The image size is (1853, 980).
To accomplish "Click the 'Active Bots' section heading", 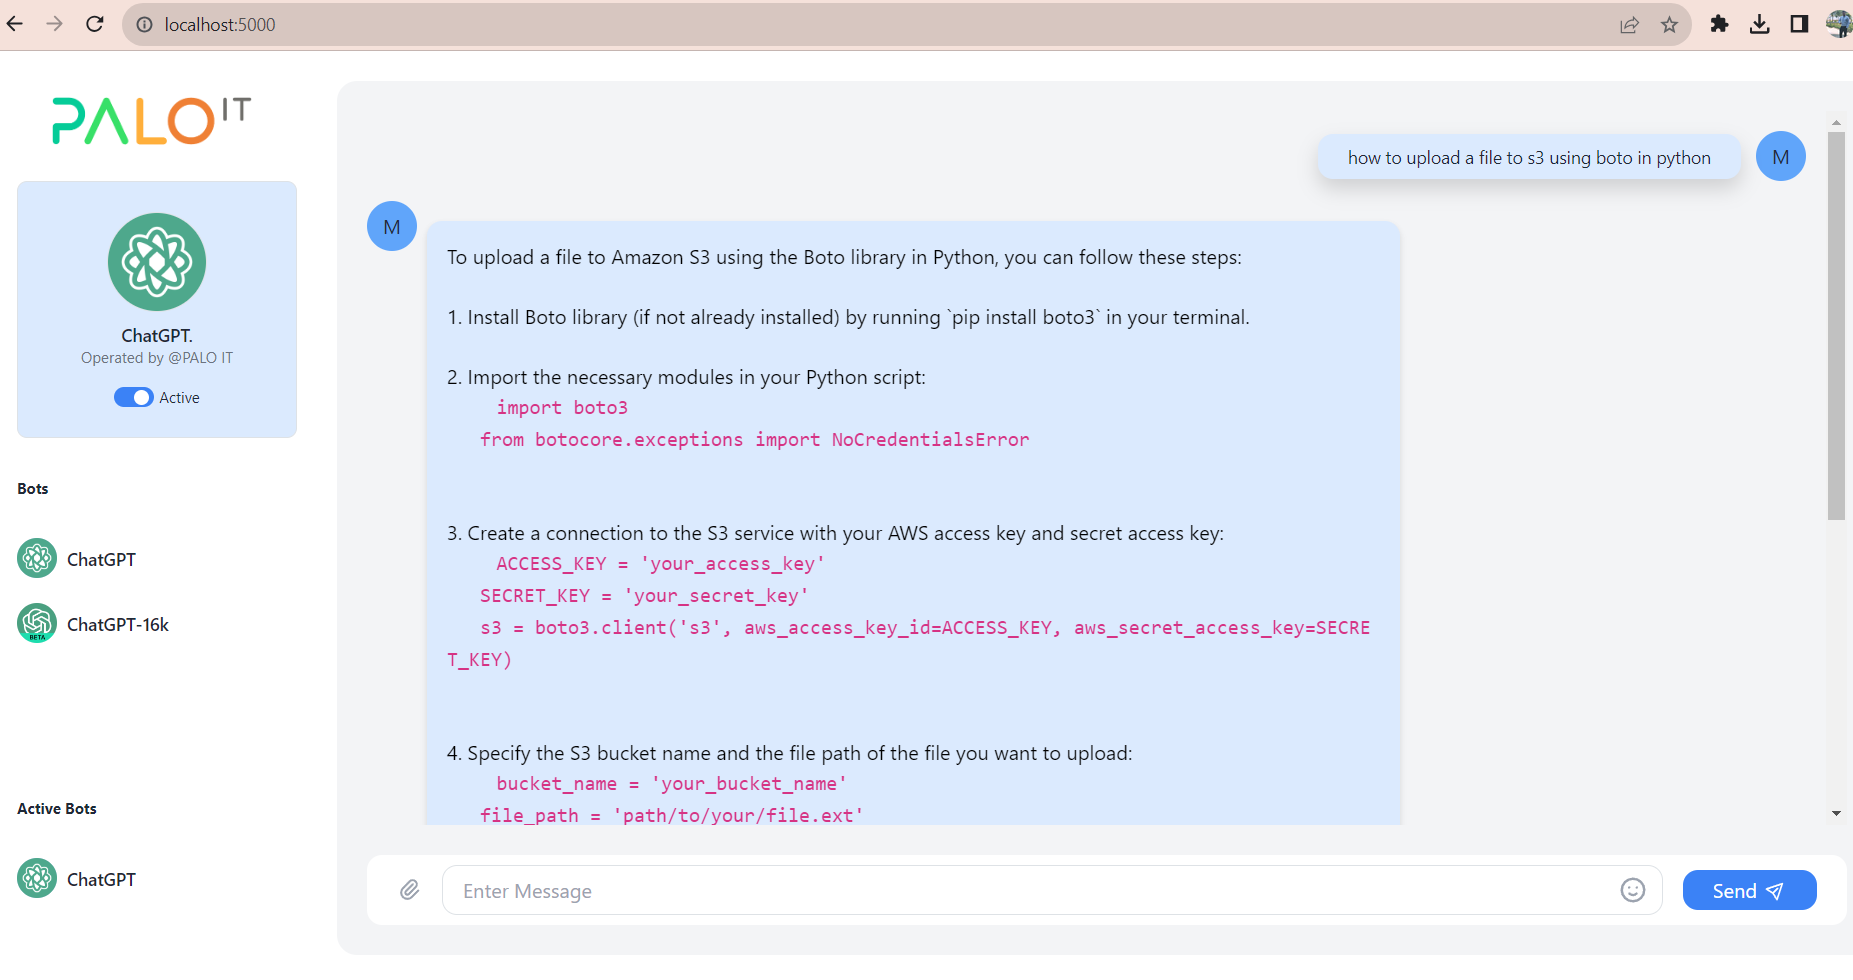I will point(57,809).
